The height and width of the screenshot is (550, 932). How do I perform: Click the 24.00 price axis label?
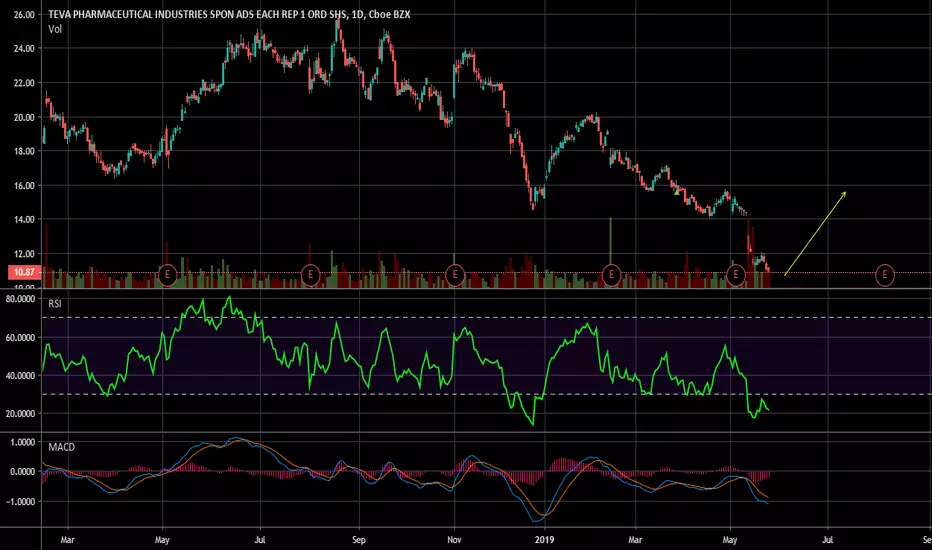(24, 49)
